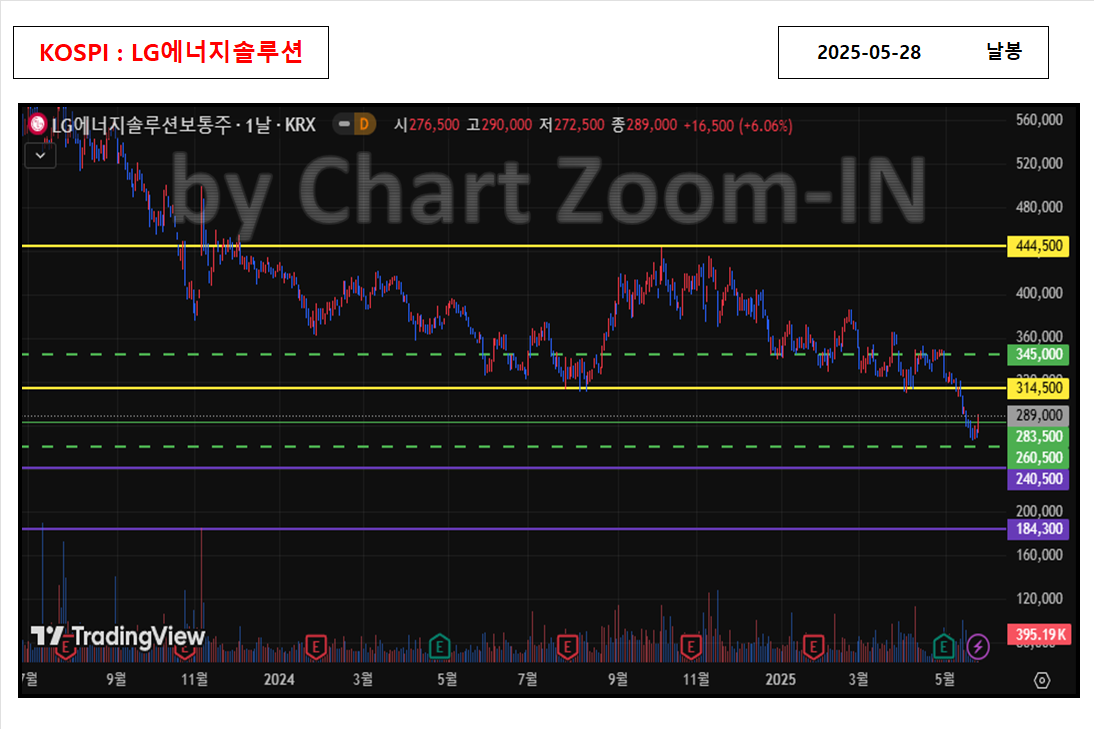Select the purple 184,300 price label
The image size is (1094, 729).
1038,529
